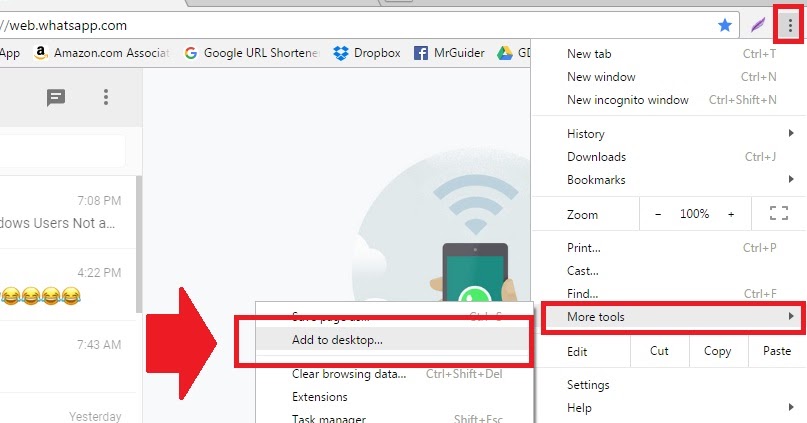Select Clear browsing data... option

coord(394,374)
